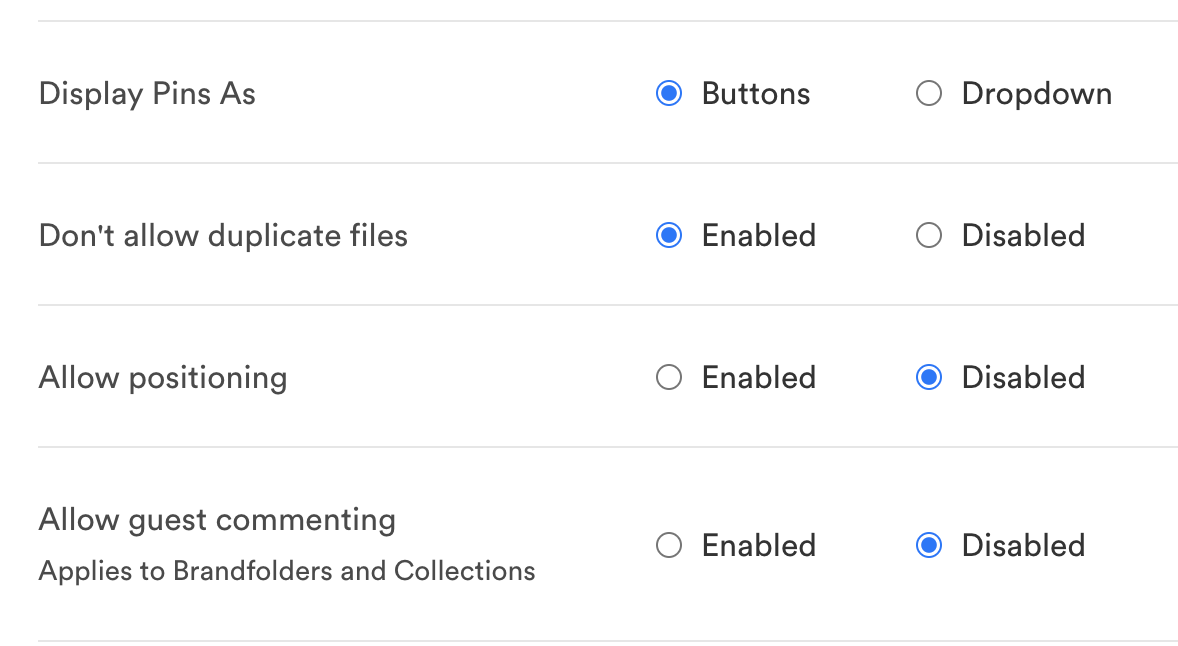
Task: Click the "Buttons" option label text
Action: (x=756, y=94)
